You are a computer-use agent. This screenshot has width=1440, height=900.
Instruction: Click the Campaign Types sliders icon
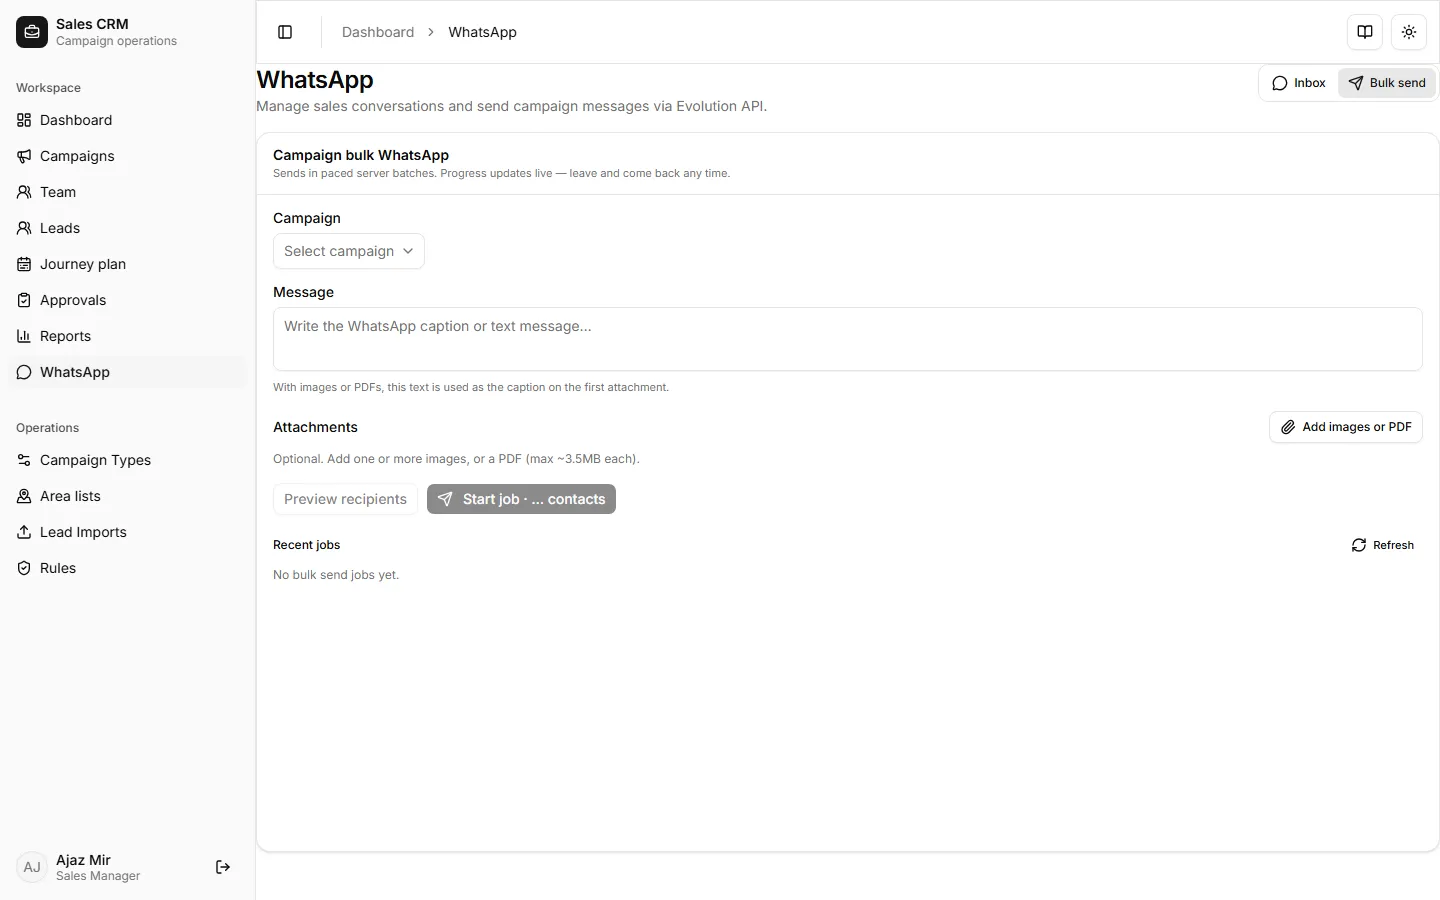click(24, 460)
